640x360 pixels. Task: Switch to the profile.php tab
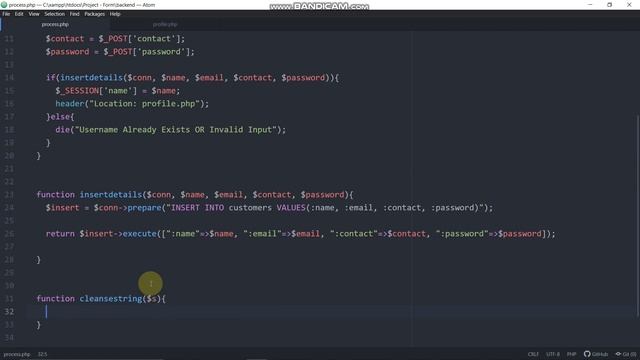tap(165, 24)
